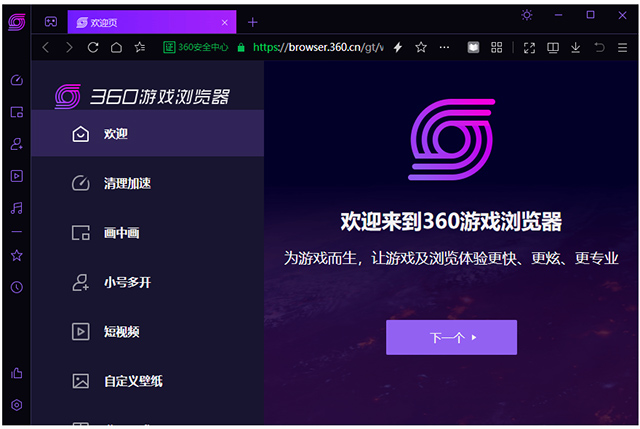640x429 pixels.
Task: Focus the browser.360.cn address bar
Action: [318, 47]
